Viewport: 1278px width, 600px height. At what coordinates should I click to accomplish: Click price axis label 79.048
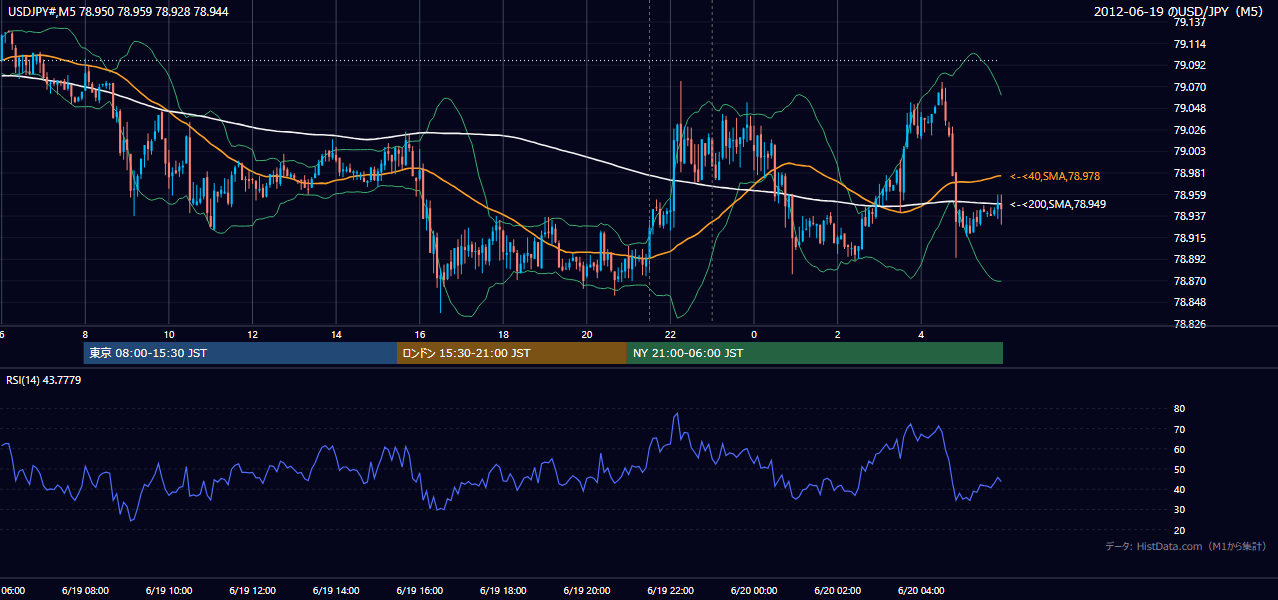point(1189,108)
